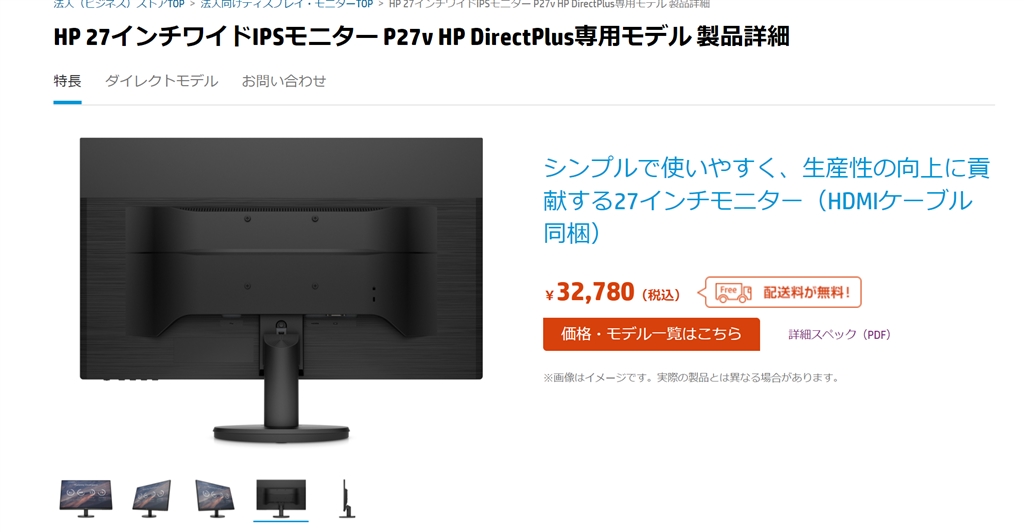The height and width of the screenshot is (532, 1024).
Task: Switch to the ダイレクトモデル tab
Action: (x=161, y=81)
